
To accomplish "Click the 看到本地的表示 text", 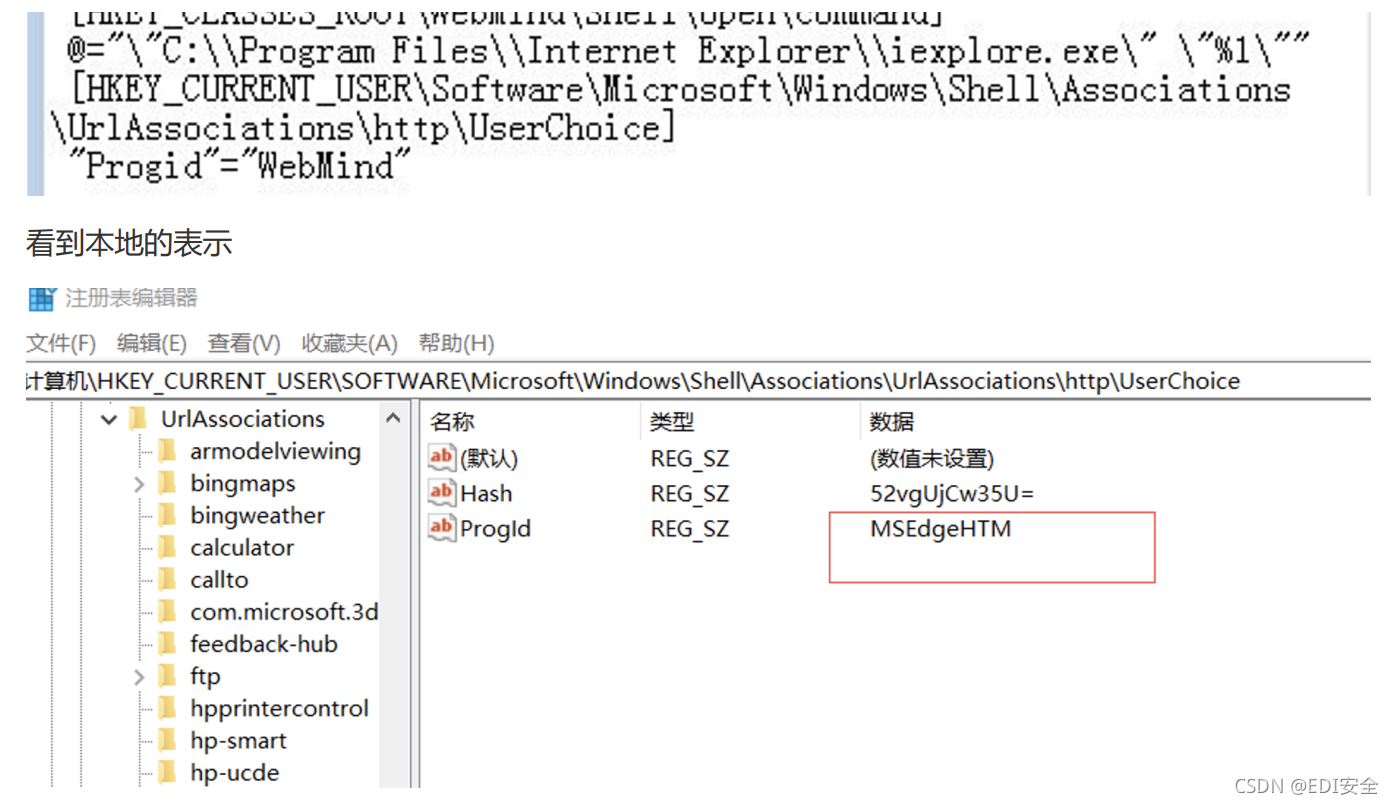I will [x=129, y=243].
